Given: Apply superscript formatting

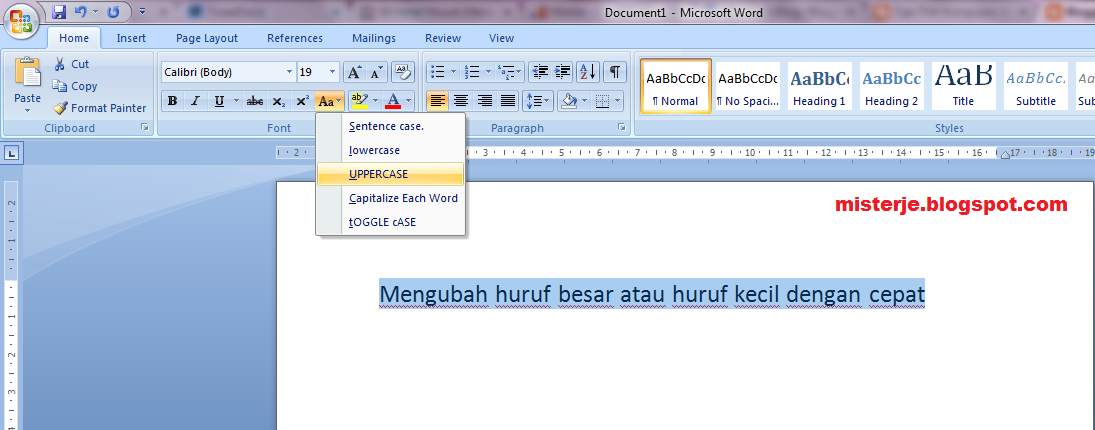Looking at the screenshot, I should pyautogui.click(x=302, y=101).
